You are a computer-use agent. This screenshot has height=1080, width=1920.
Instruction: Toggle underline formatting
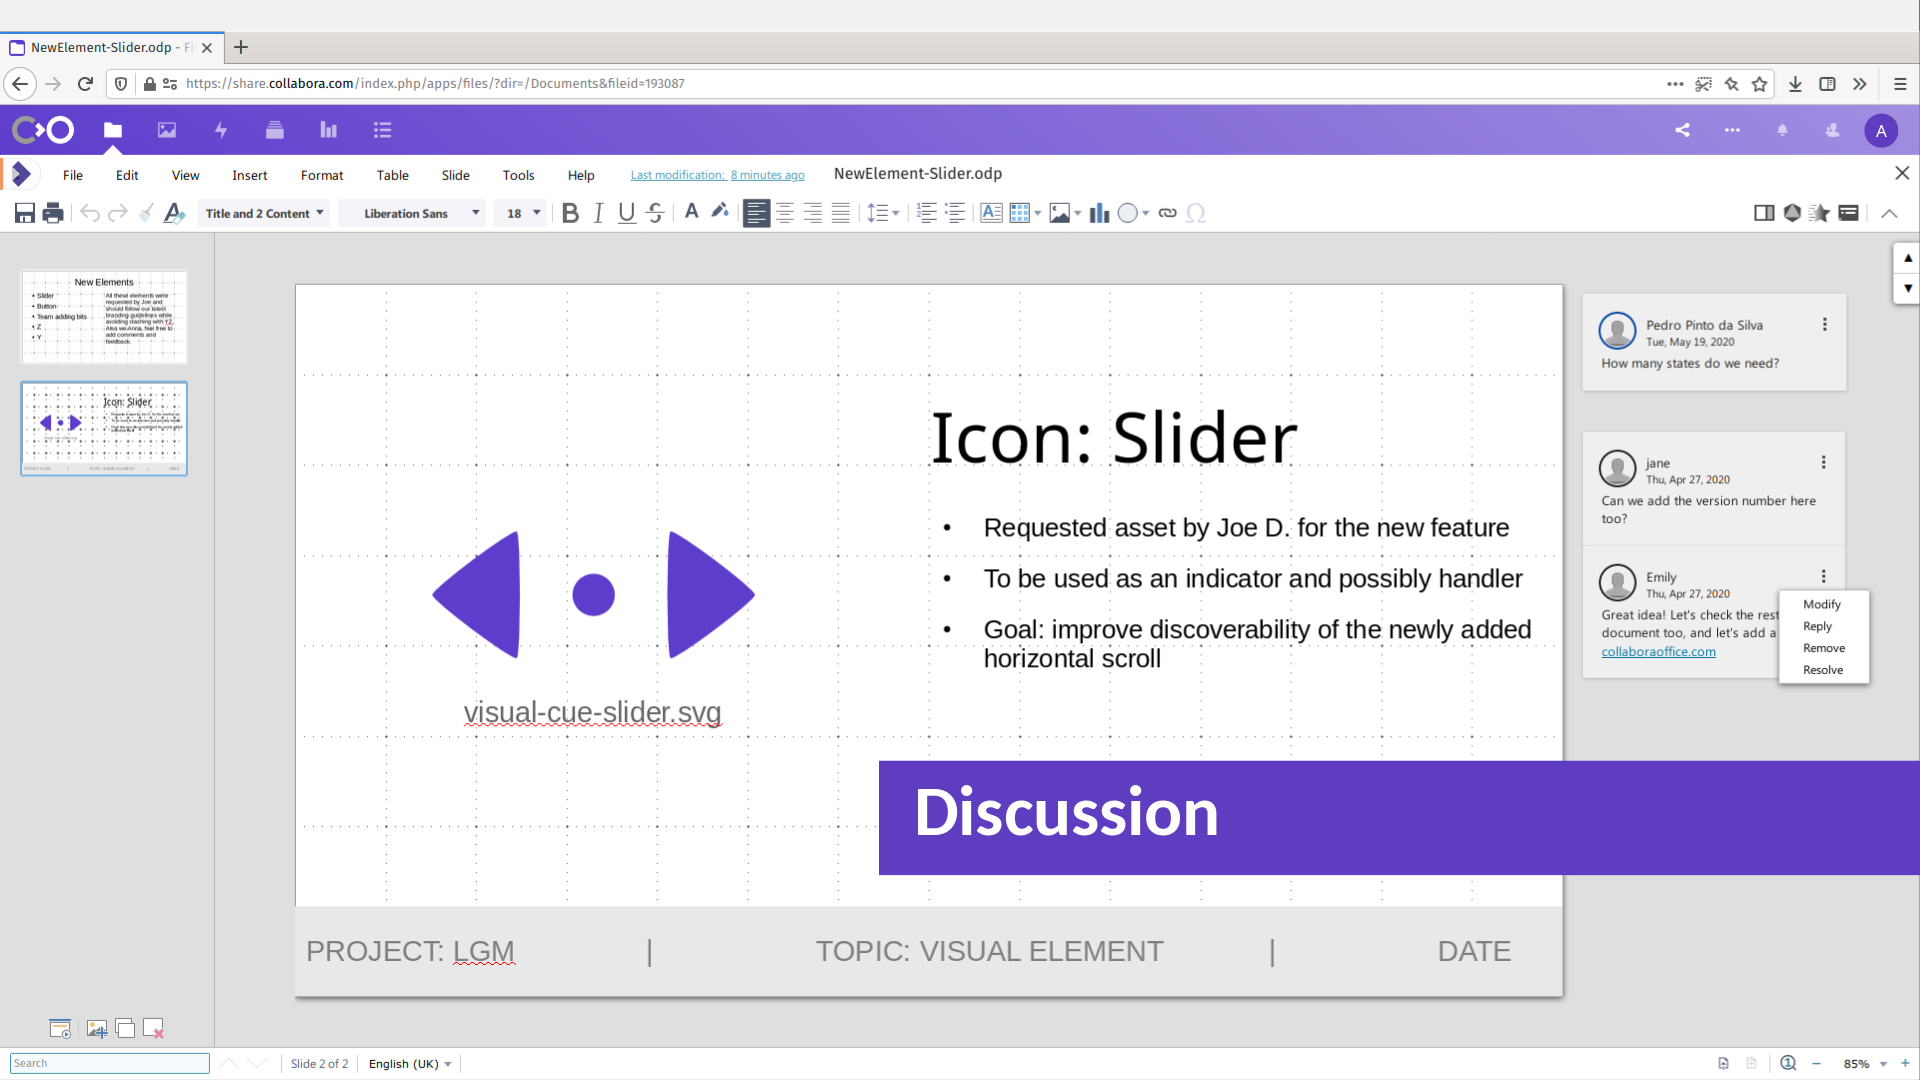point(626,213)
